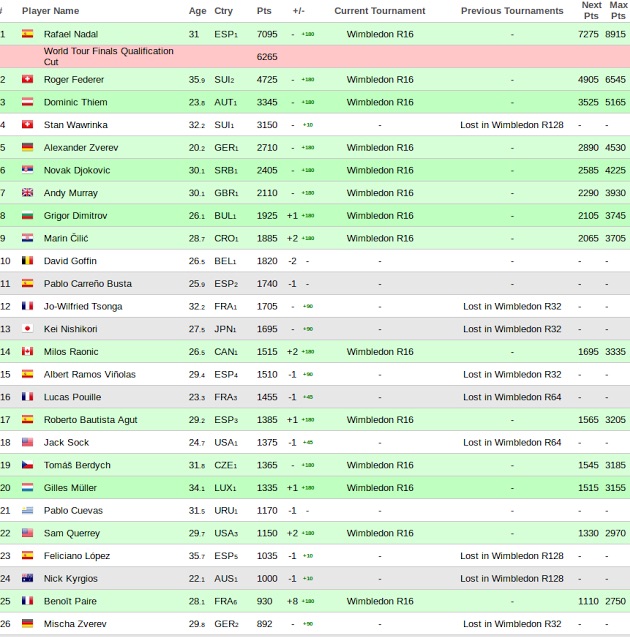Click the Canada flag beside Milos Raonic
Image resolution: width=630 pixels, height=637 pixels.
tap(27, 352)
